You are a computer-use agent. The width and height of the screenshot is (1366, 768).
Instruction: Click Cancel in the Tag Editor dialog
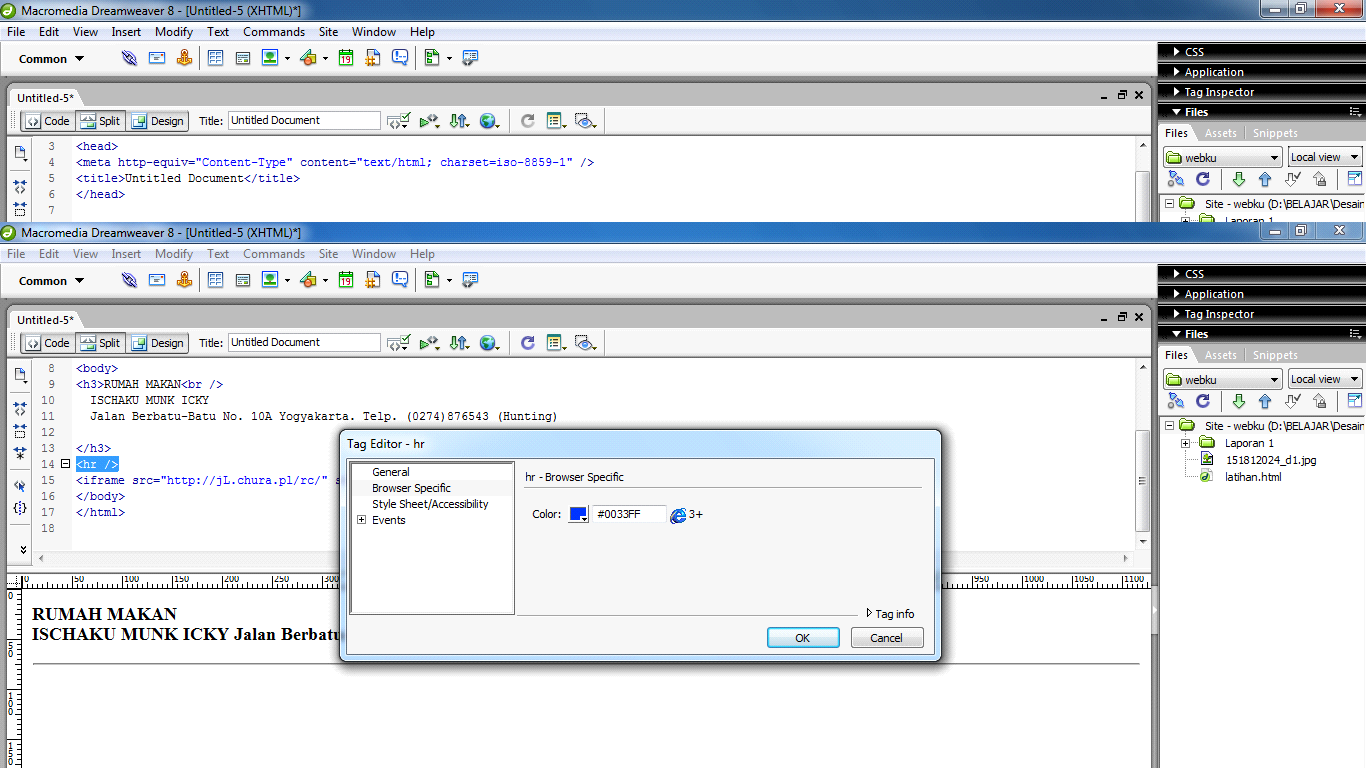tap(886, 638)
